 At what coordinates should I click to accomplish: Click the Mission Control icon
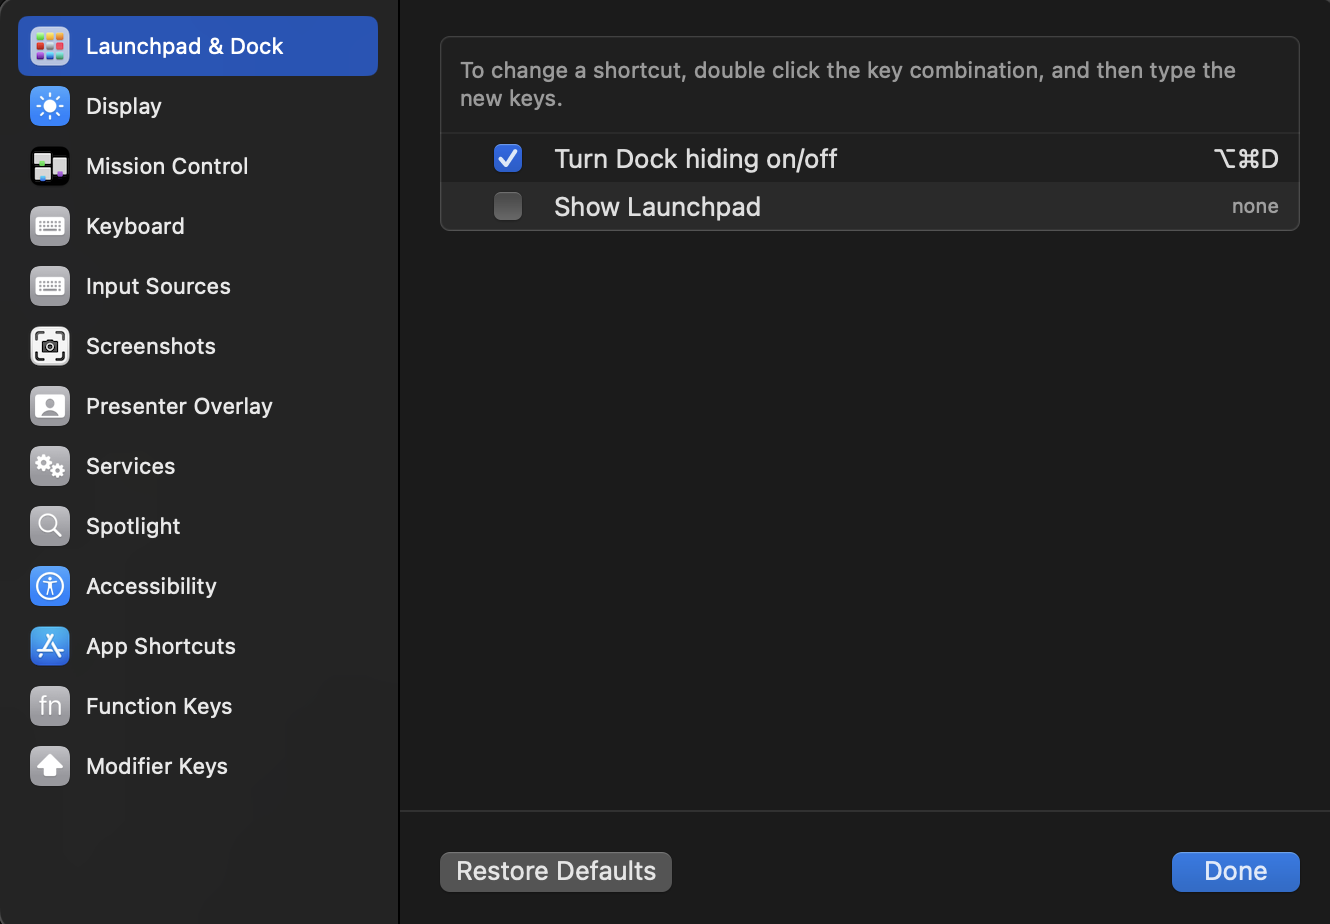coord(50,166)
